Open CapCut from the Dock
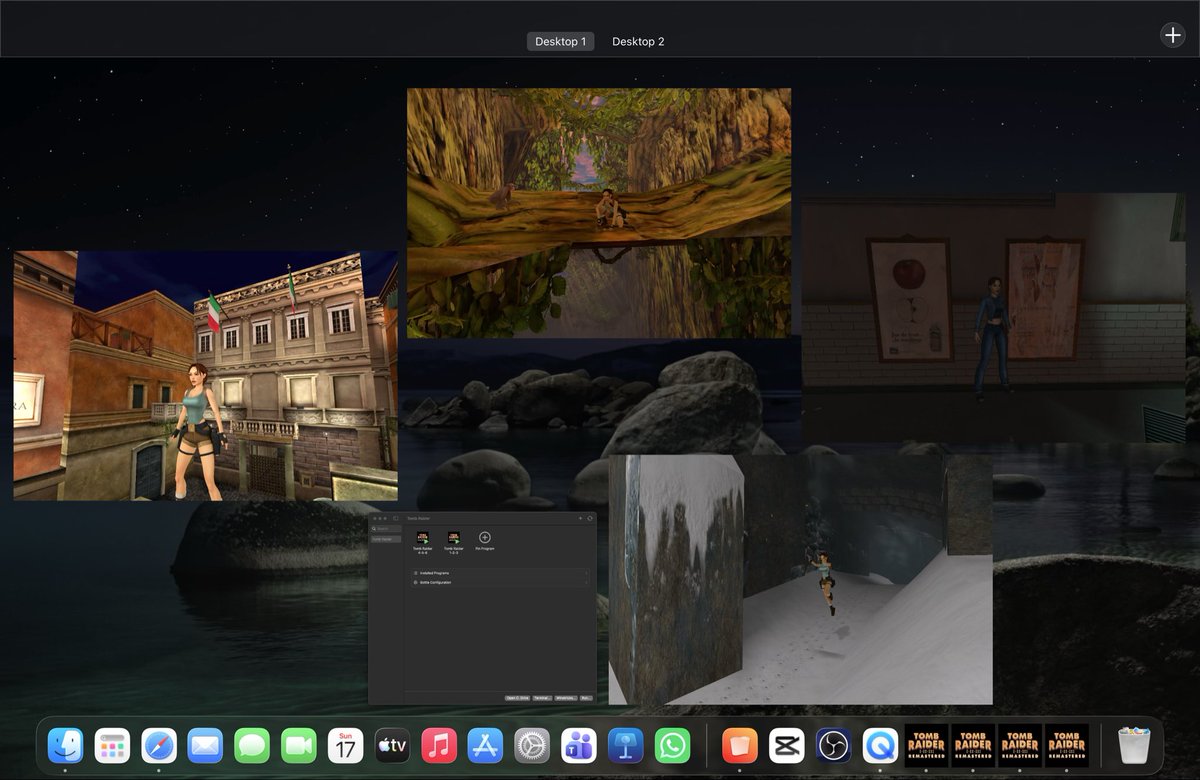Image resolution: width=1200 pixels, height=780 pixels. (786, 745)
